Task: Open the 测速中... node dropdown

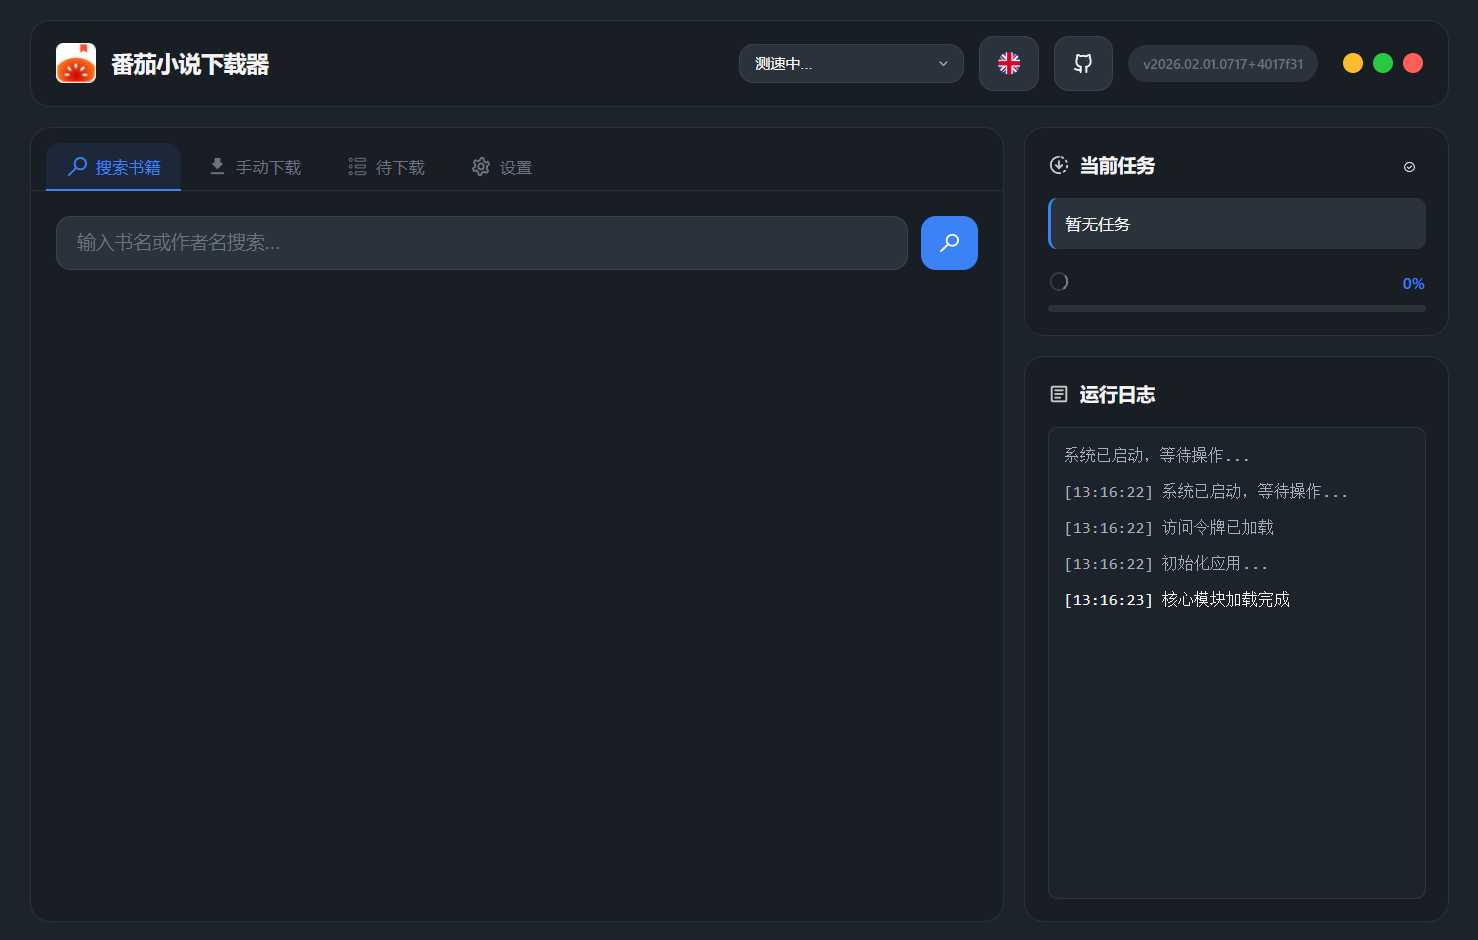Action: click(850, 64)
